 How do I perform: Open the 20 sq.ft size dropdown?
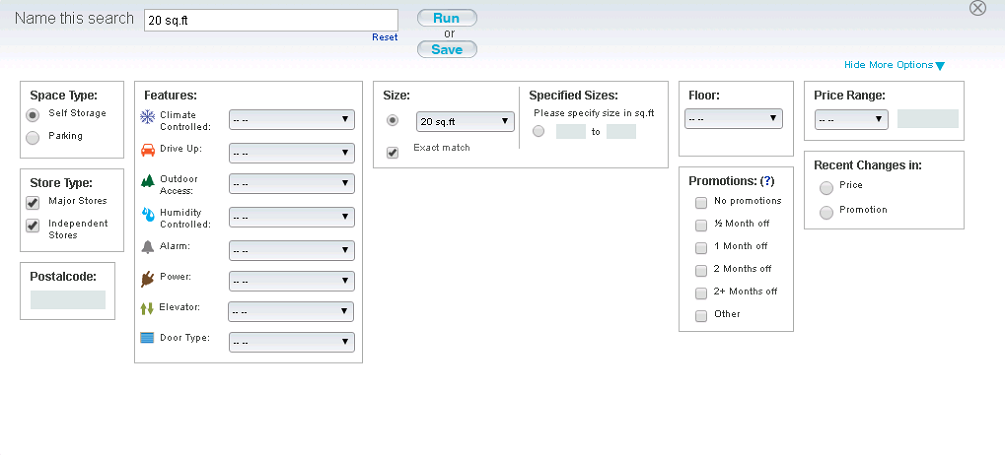[465, 121]
